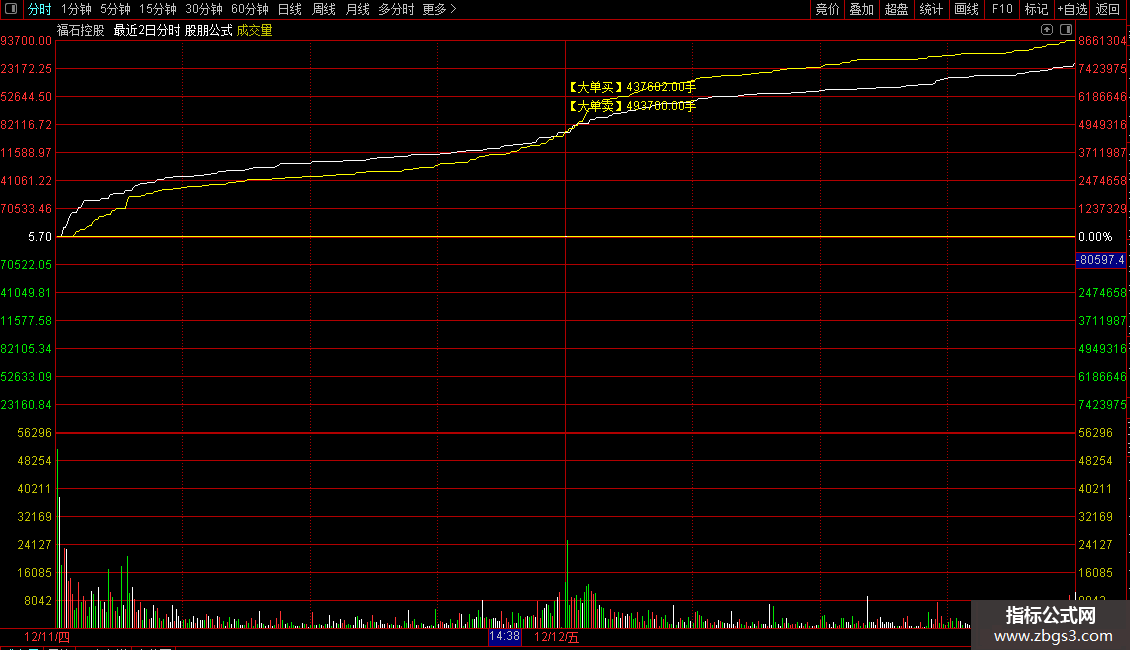Activate 画线 drawing tools

[966, 9]
